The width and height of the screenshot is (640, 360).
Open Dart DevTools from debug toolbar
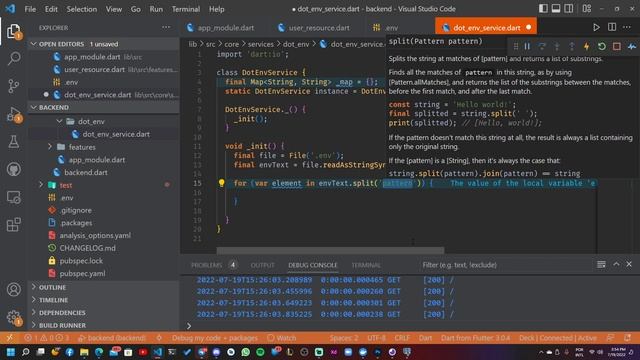pos(632,47)
